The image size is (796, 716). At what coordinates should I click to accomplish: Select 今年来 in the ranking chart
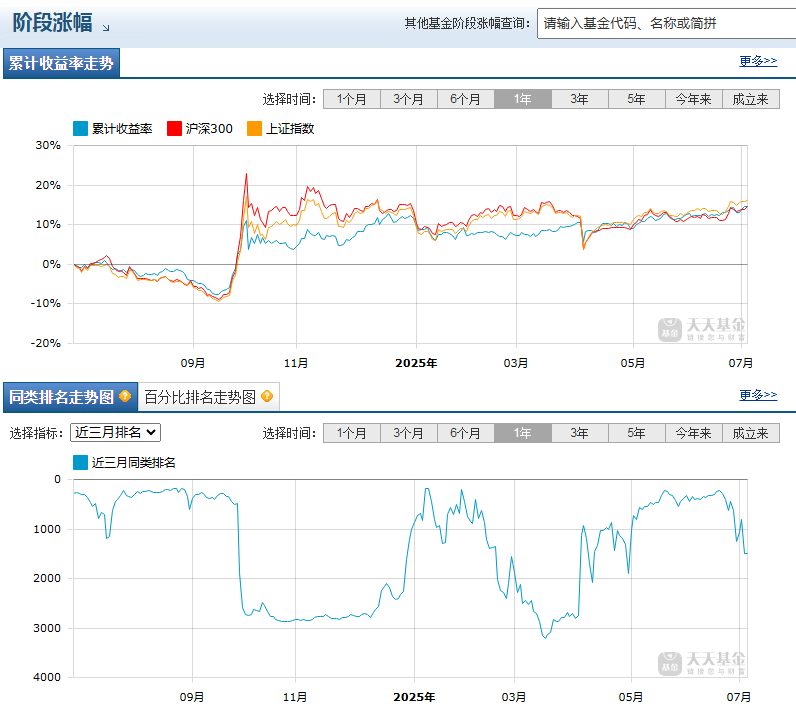[x=694, y=433]
